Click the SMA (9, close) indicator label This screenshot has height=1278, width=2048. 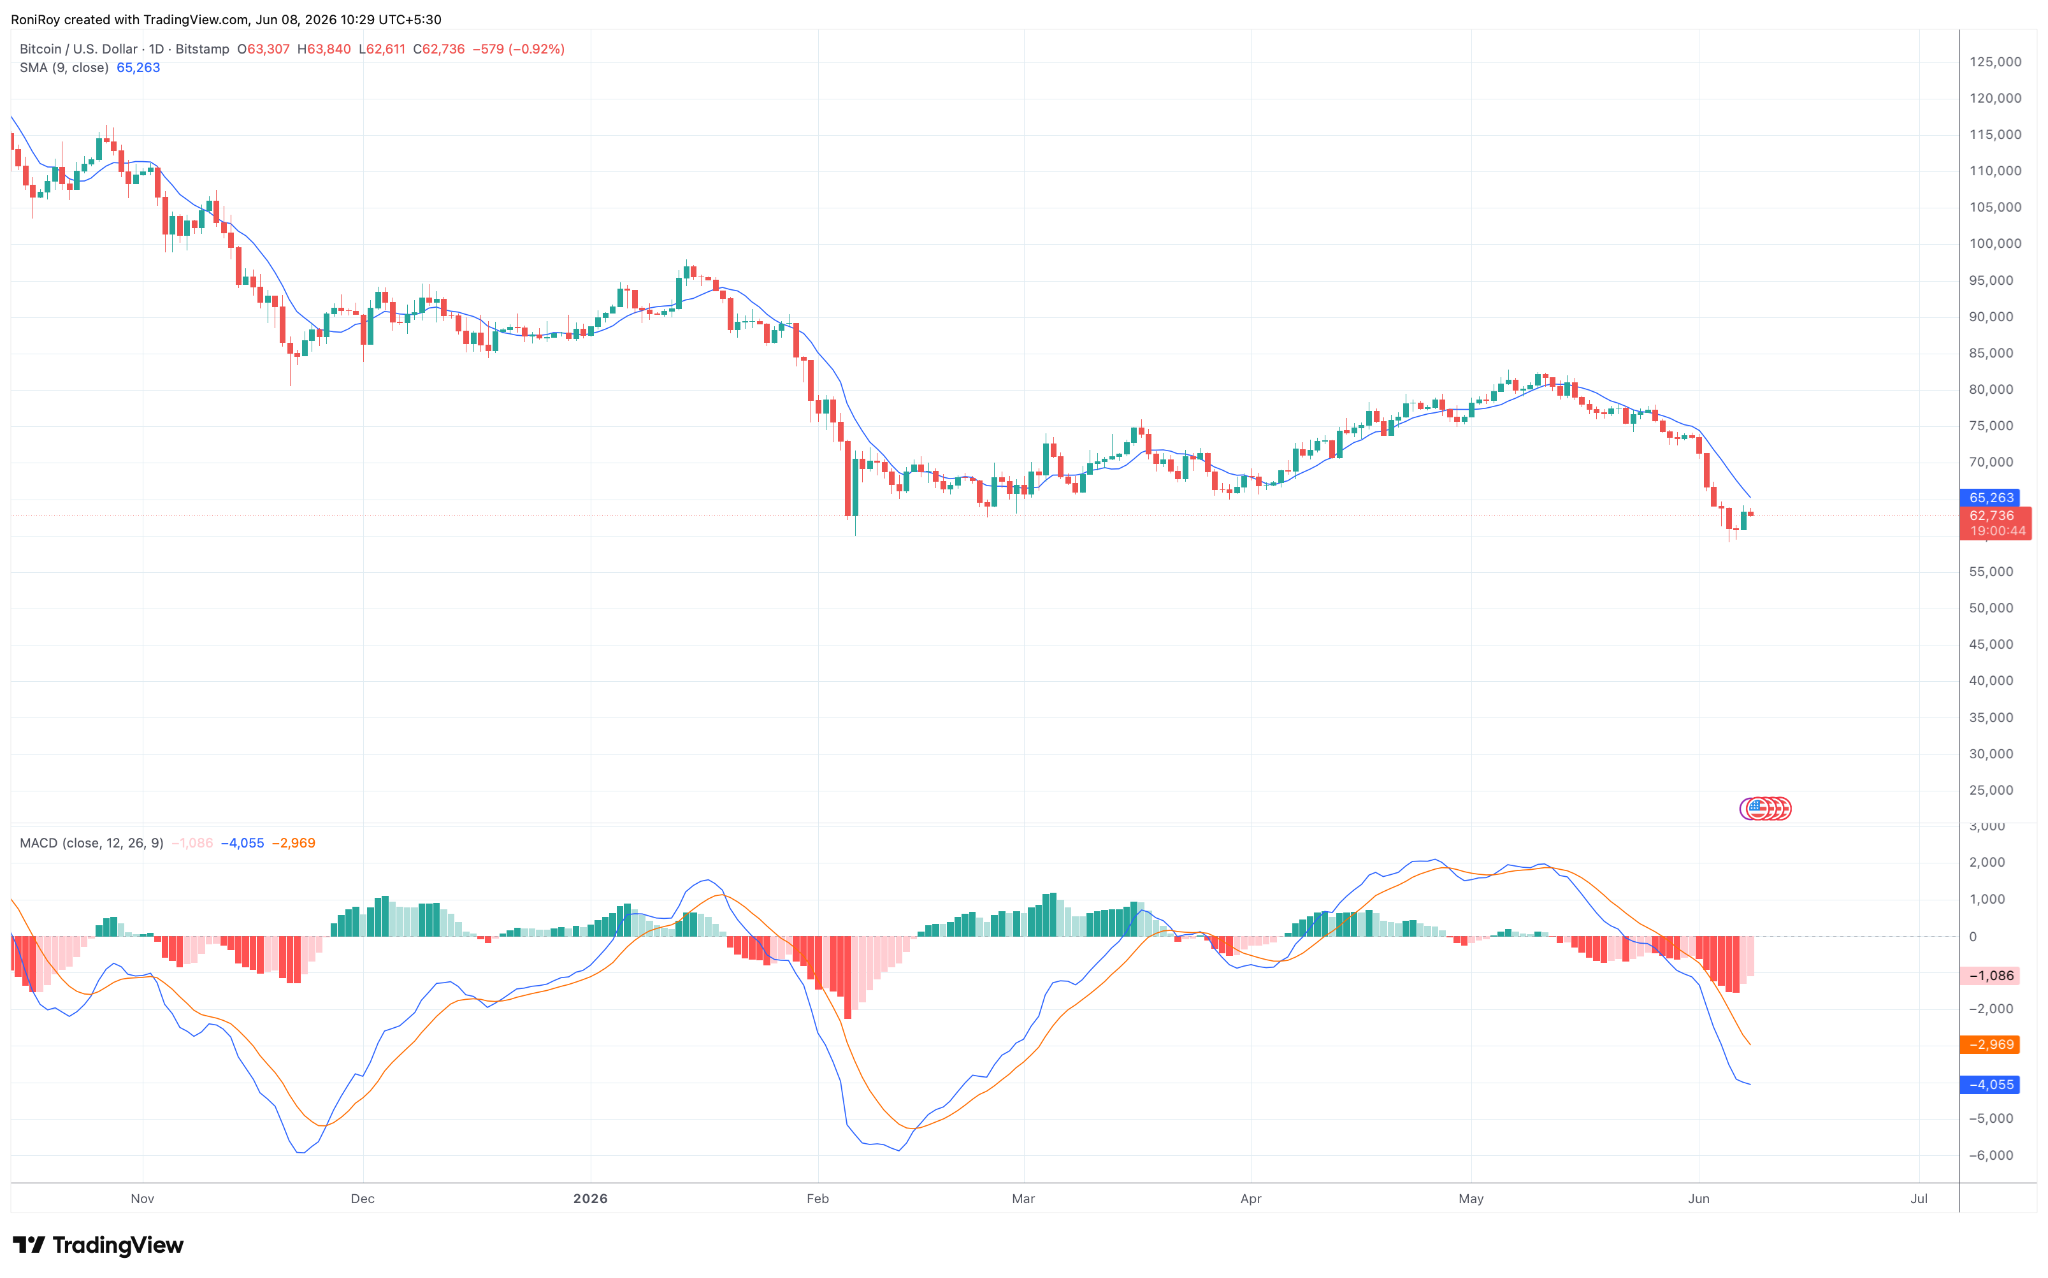pos(64,68)
